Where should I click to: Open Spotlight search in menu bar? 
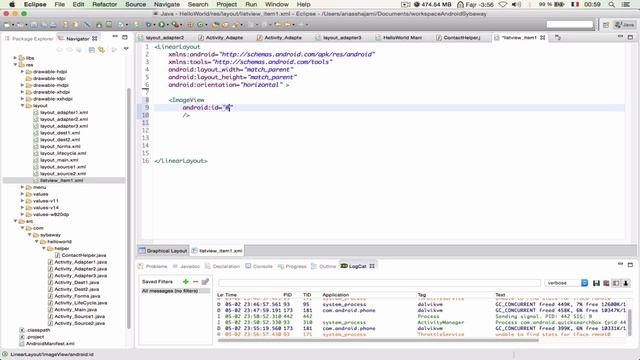(611, 4)
